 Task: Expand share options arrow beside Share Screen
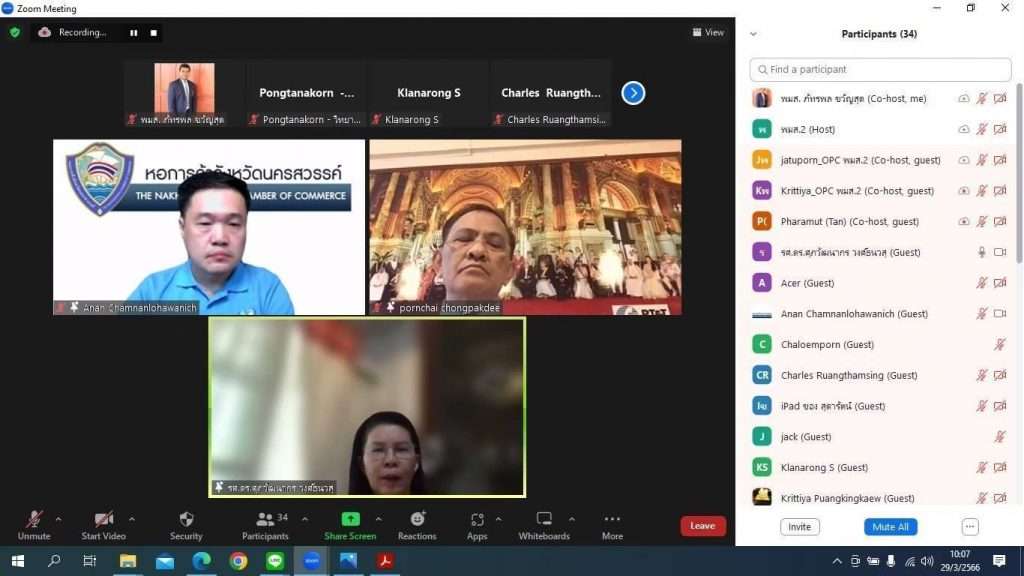click(379, 519)
